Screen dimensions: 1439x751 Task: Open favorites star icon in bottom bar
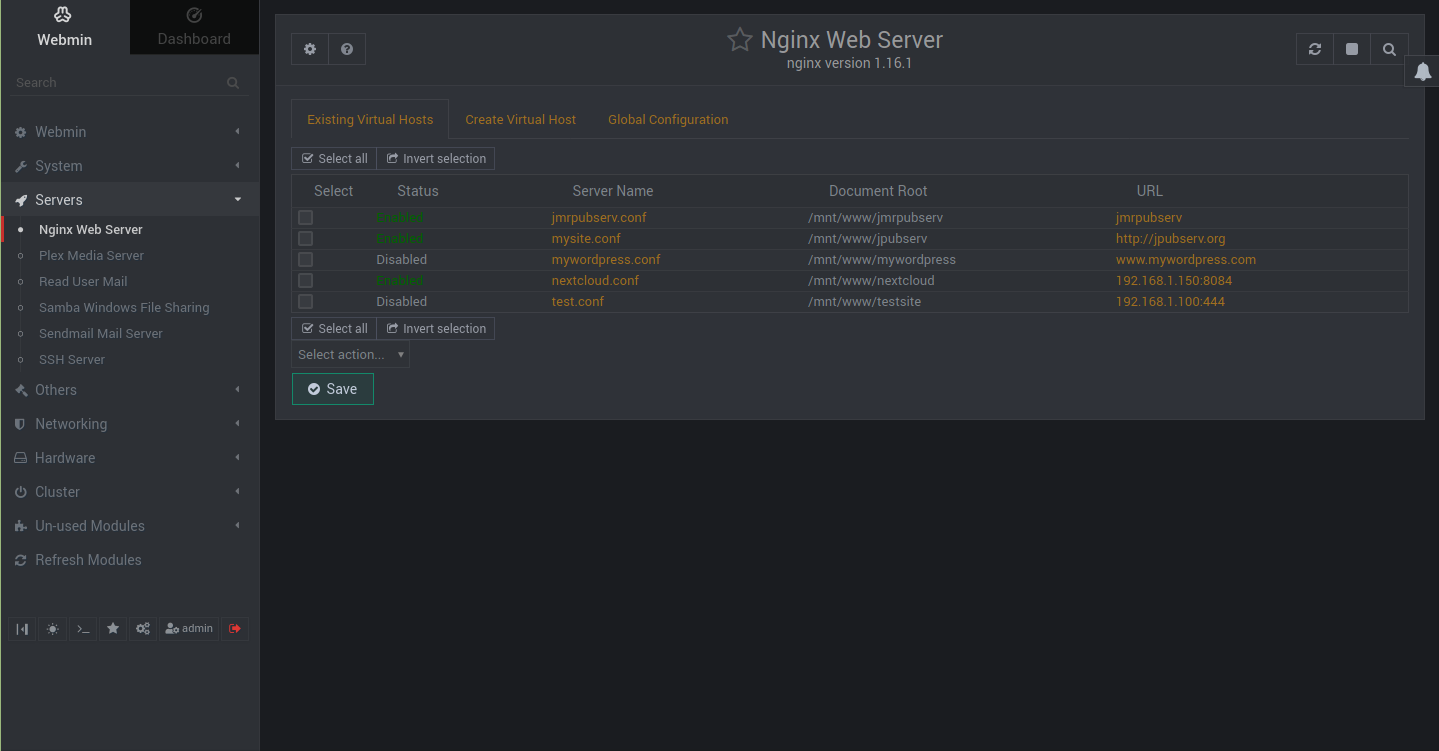[113, 628]
